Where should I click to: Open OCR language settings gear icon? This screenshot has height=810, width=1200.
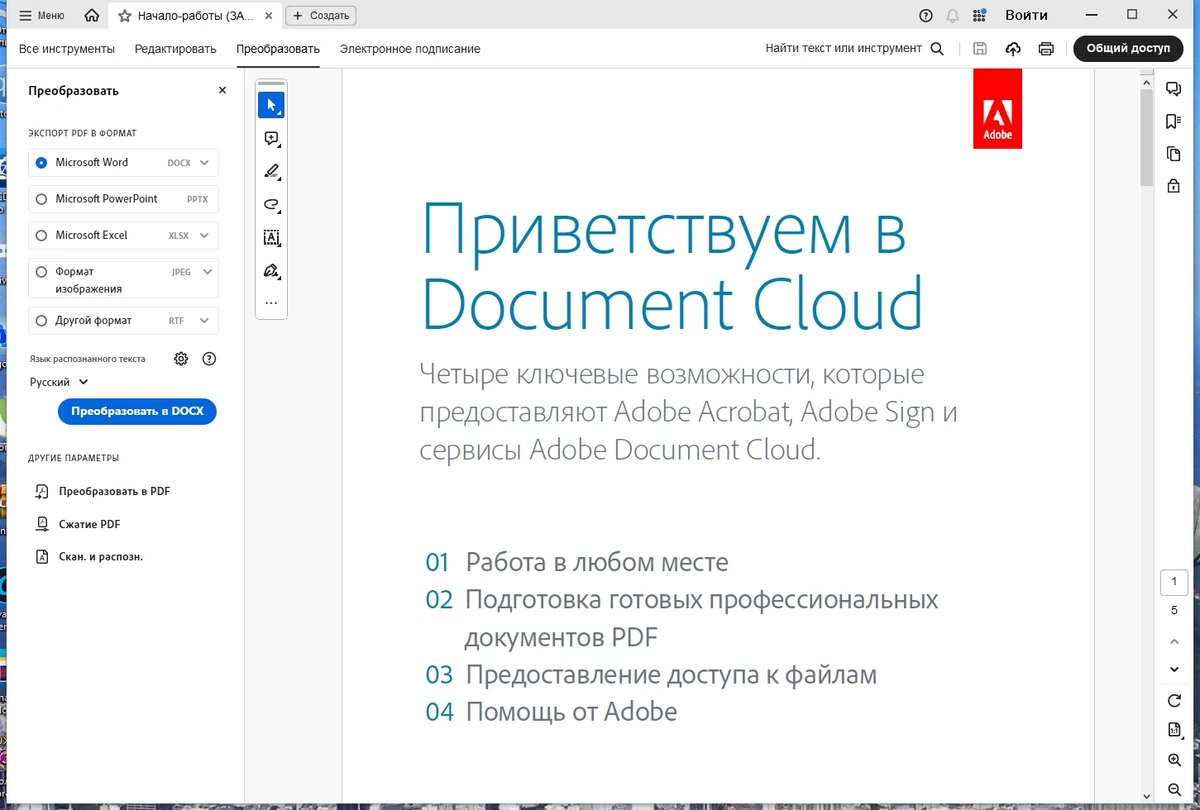click(181, 359)
